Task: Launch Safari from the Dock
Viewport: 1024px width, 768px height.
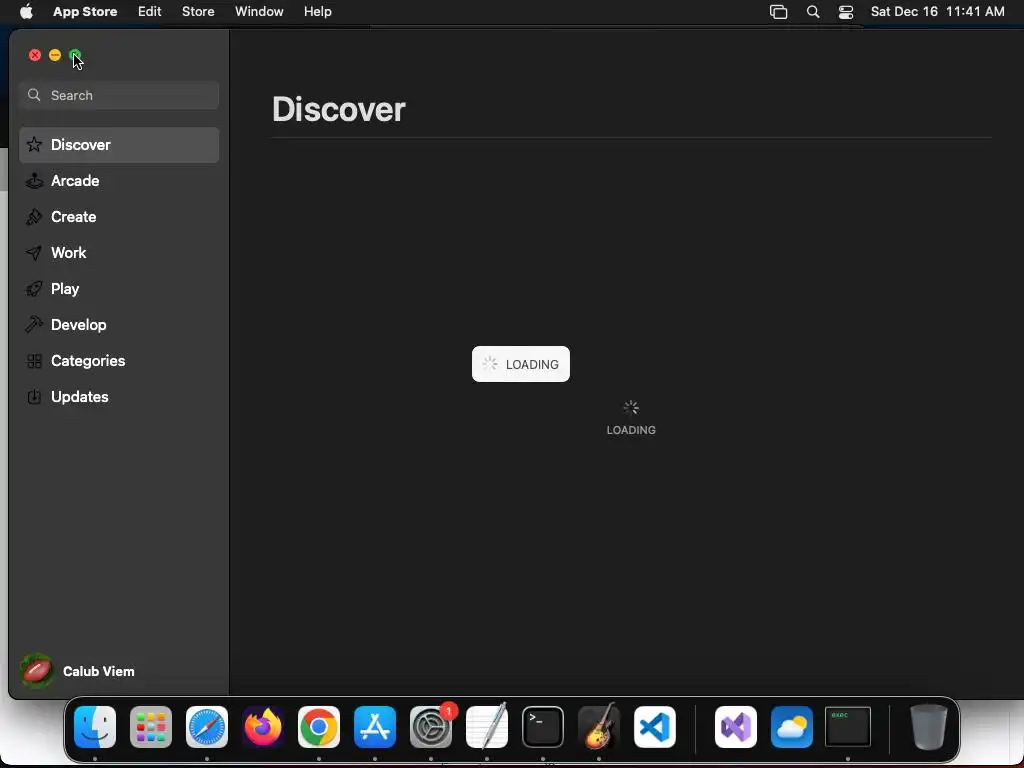Action: point(207,727)
